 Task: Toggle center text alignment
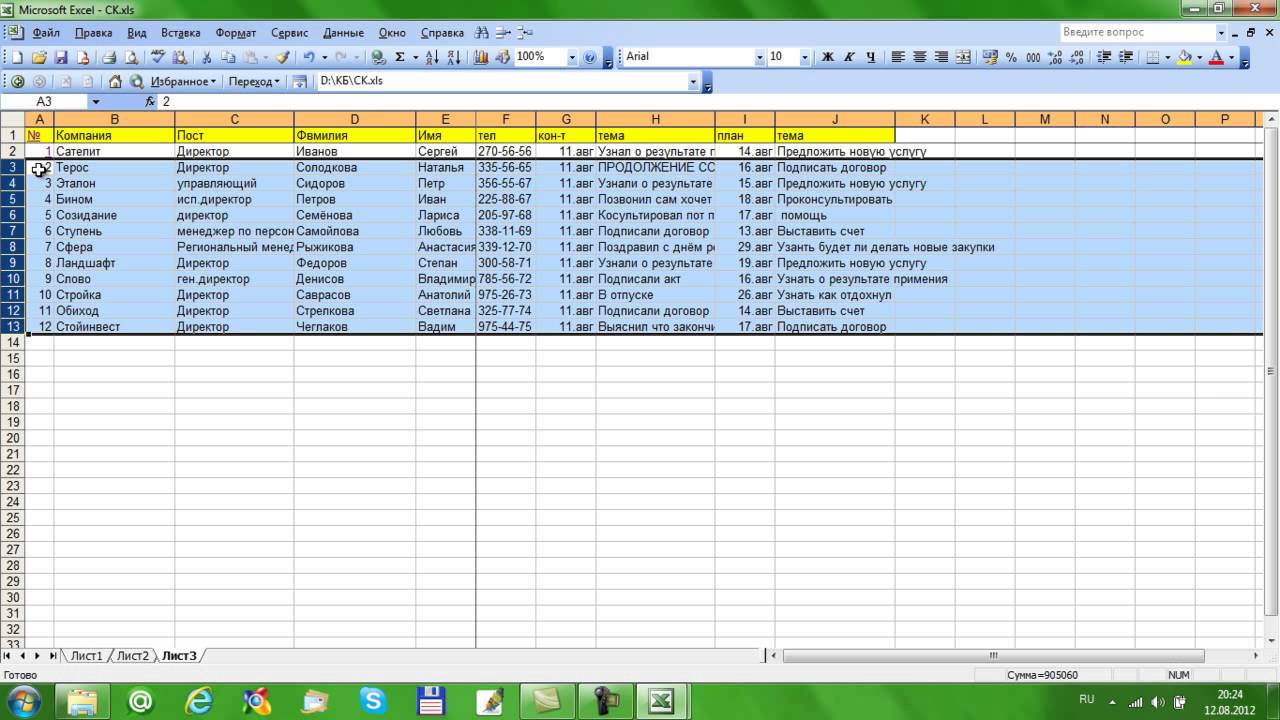(920, 57)
